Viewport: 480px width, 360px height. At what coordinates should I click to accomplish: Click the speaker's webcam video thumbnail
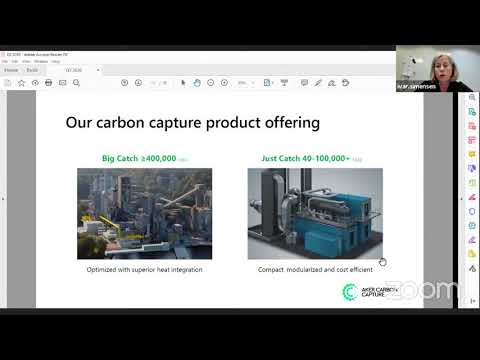438,69
